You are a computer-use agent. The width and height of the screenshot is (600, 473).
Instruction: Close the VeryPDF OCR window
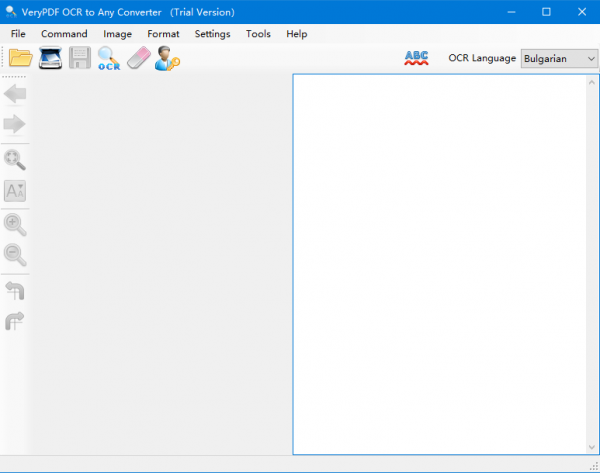click(582, 12)
